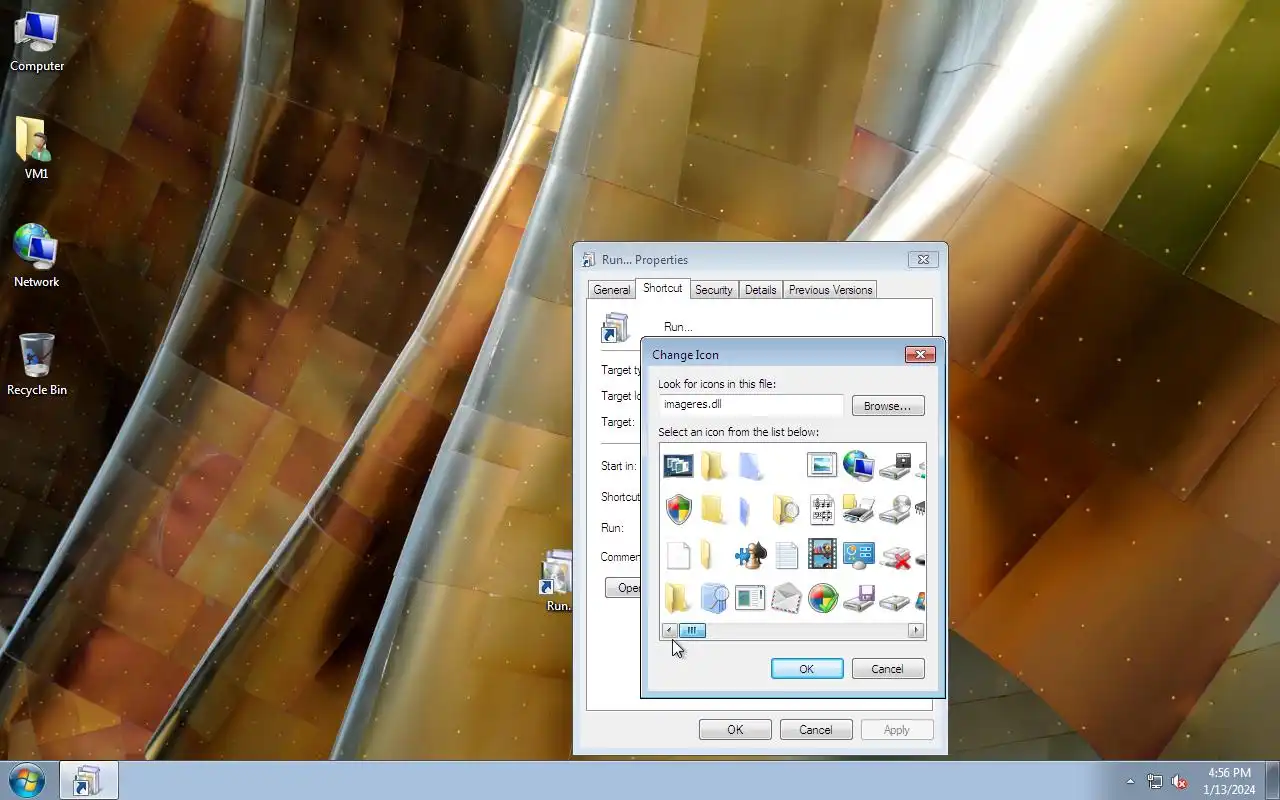1280x800 pixels.
Task: Click OK in the Change Icon dialog
Action: click(807, 669)
